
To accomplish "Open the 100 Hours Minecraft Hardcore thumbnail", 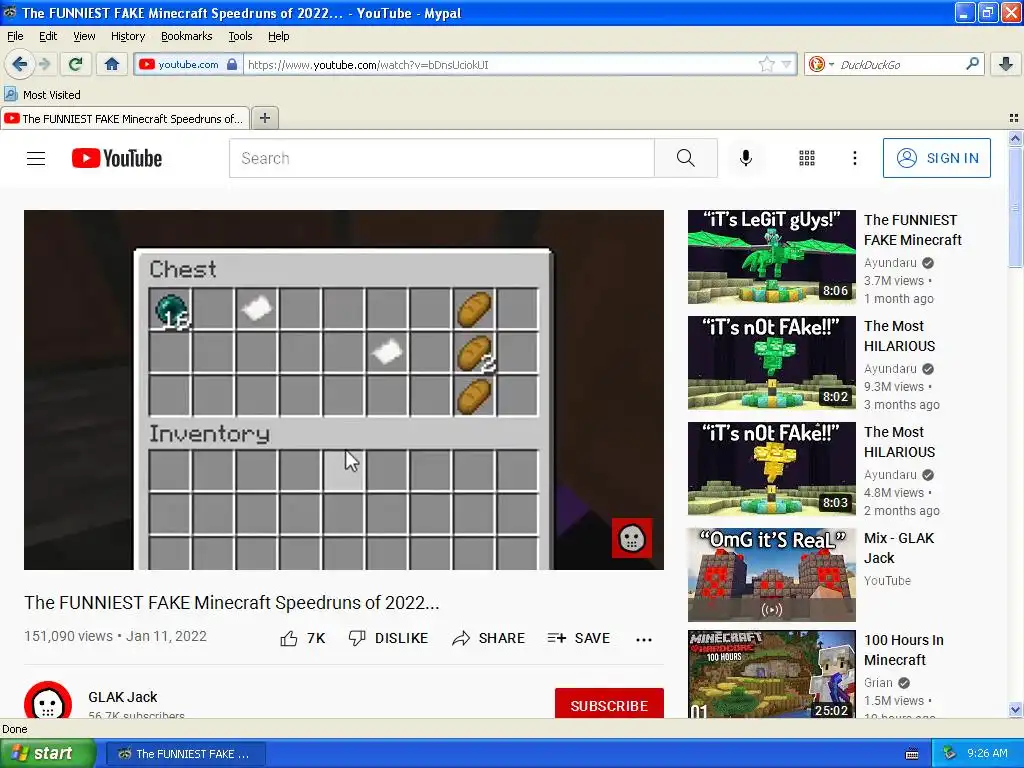I will [x=771, y=674].
